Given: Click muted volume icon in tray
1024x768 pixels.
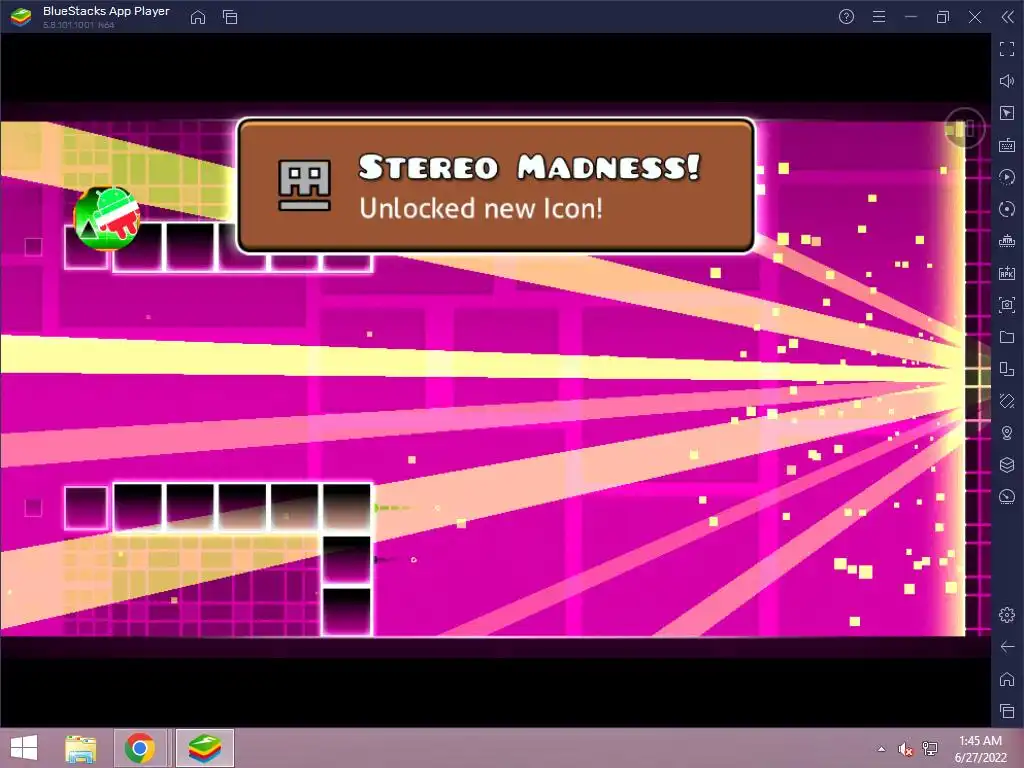Looking at the screenshot, I should click(905, 749).
